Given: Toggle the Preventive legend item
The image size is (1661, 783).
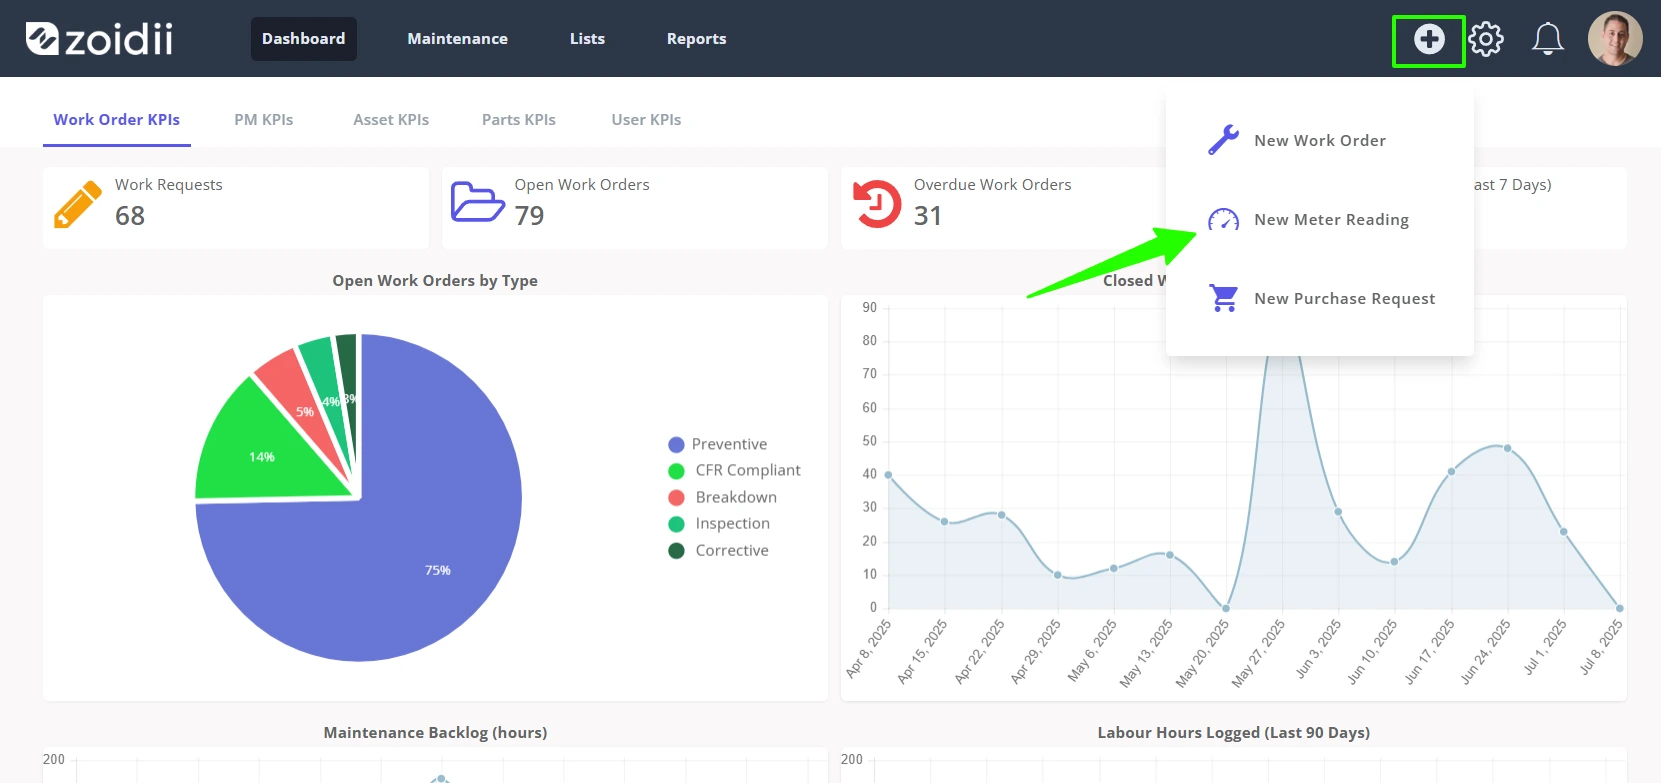Looking at the screenshot, I should [718, 444].
